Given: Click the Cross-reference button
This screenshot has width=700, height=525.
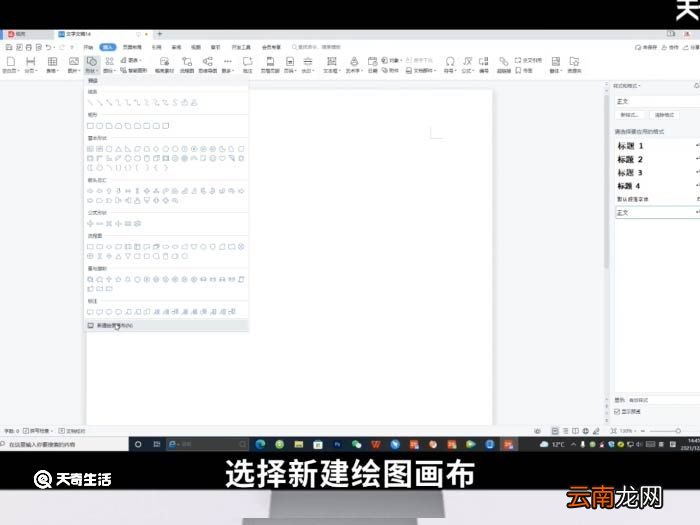Looking at the screenshot, I should 529,60.
